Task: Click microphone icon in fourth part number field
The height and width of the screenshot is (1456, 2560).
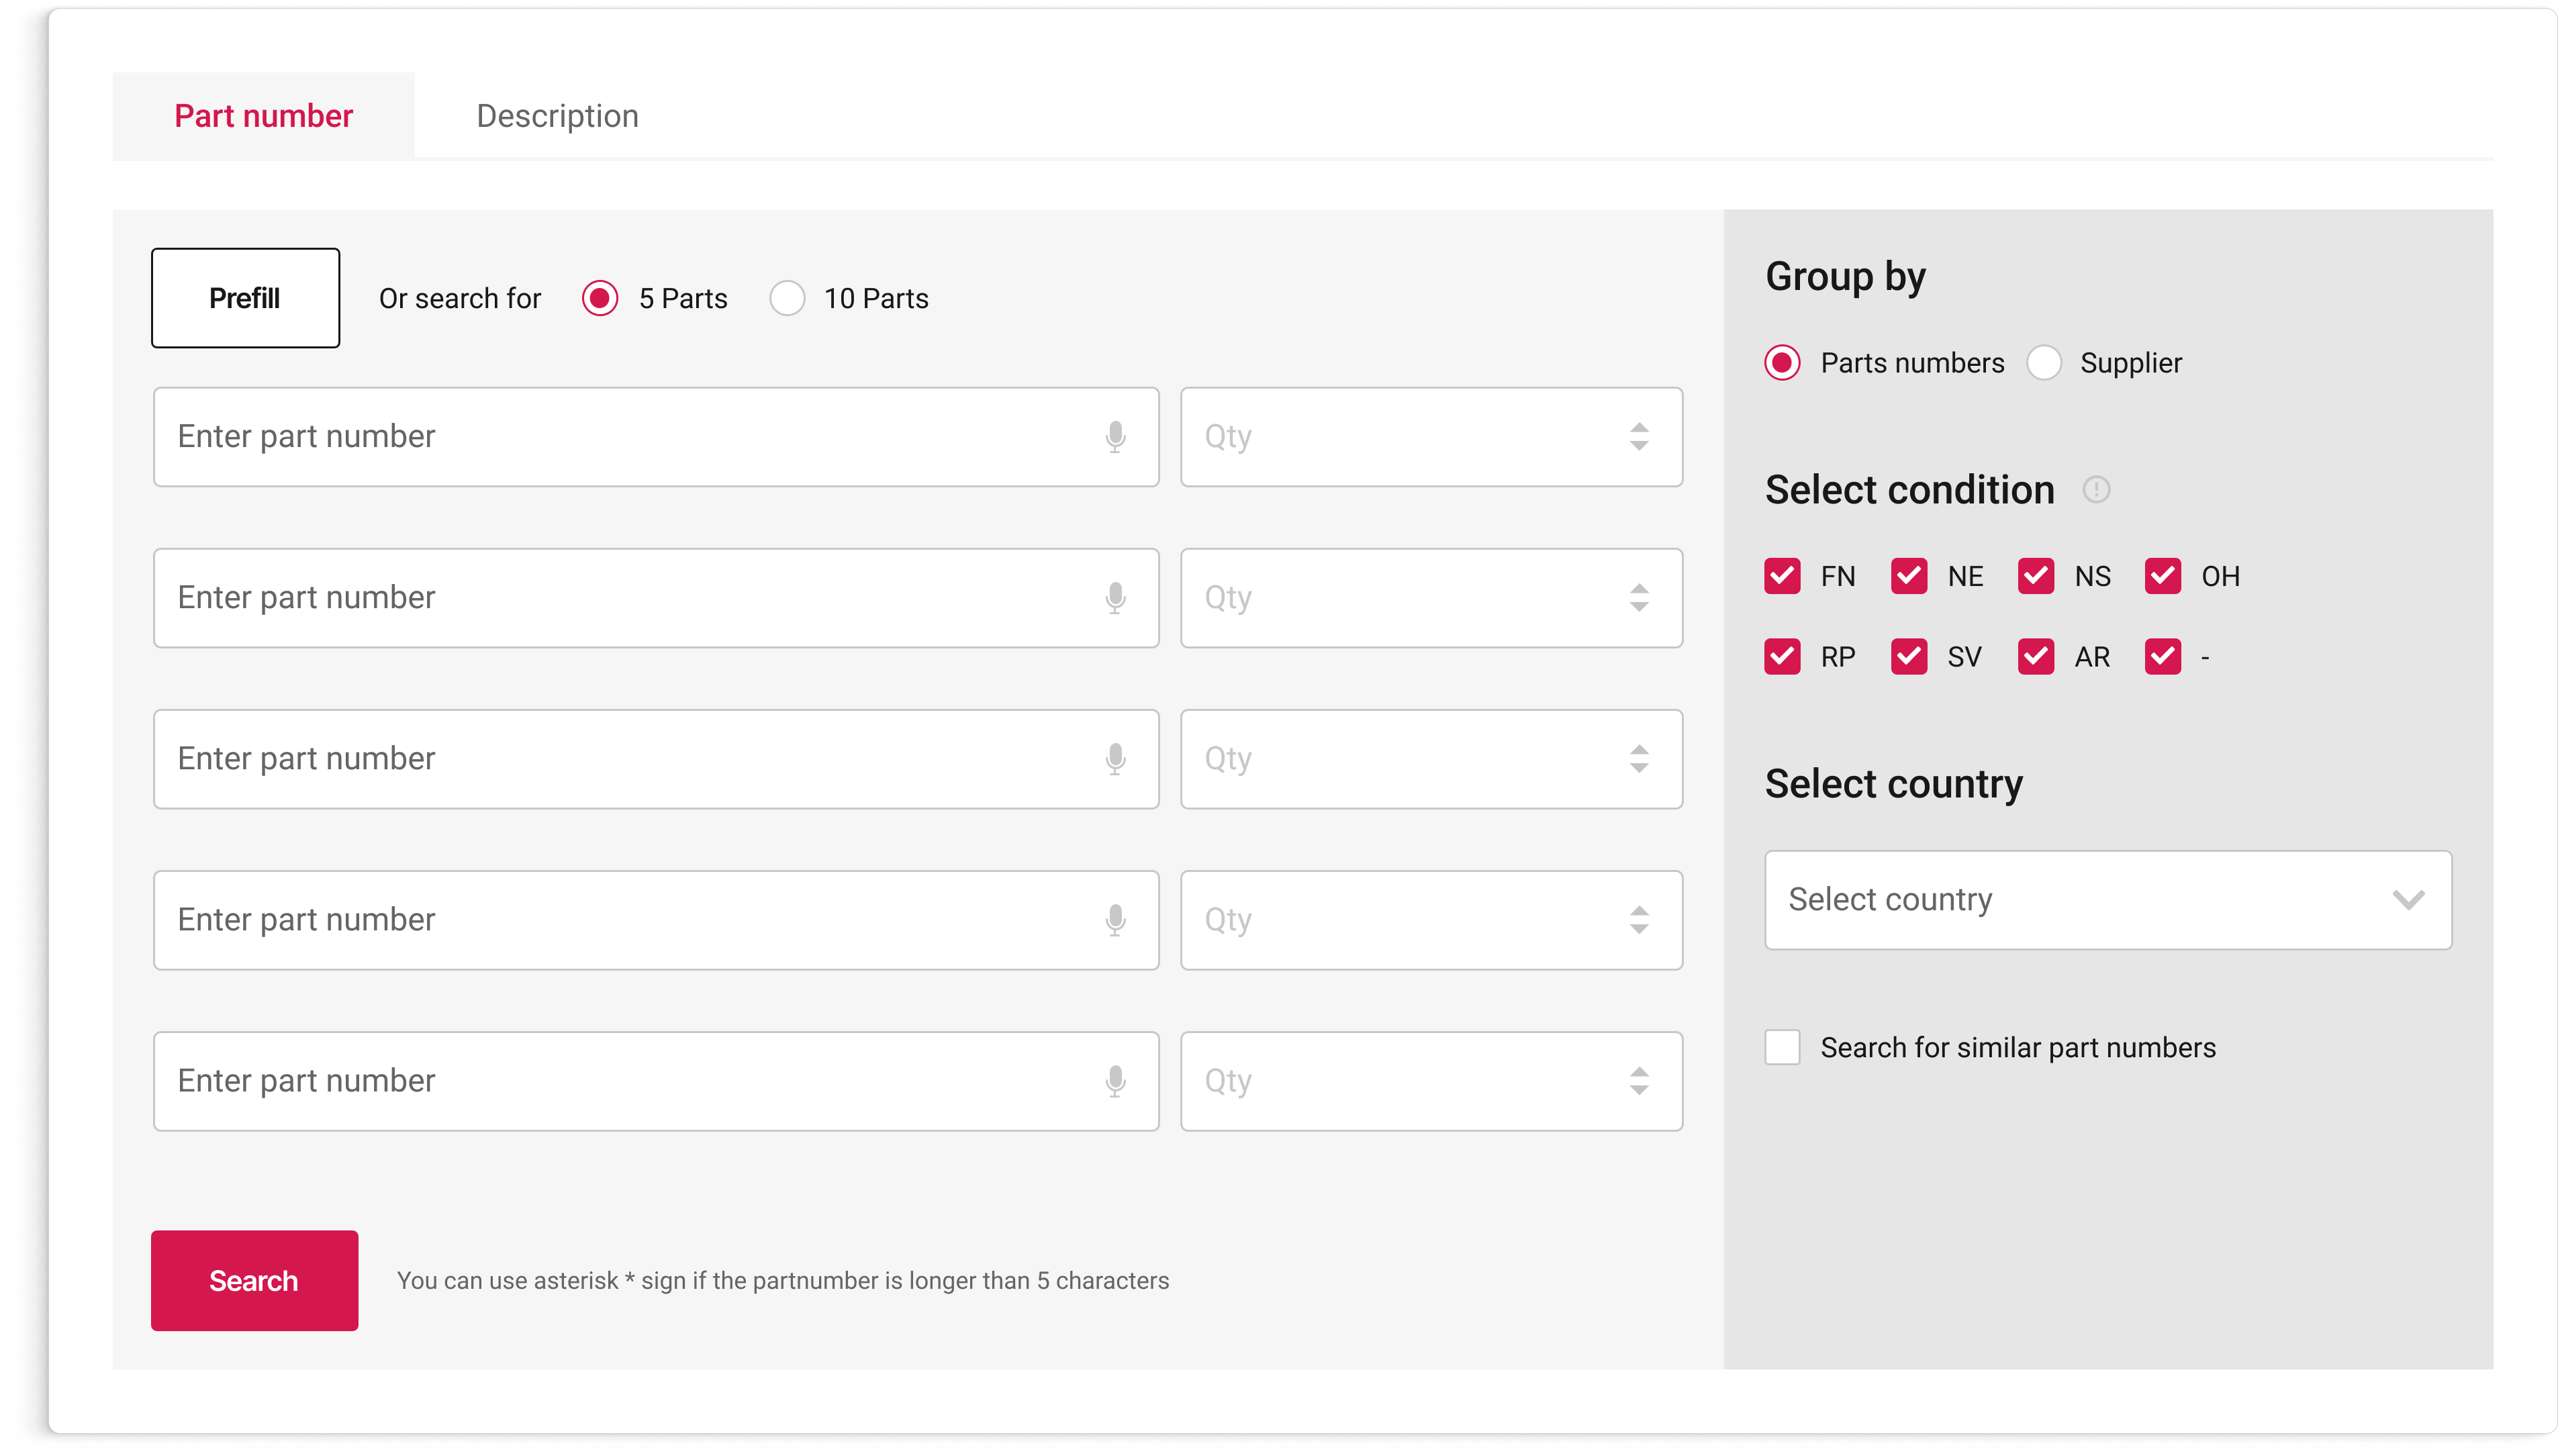Action: click(x=1115, y=920)
